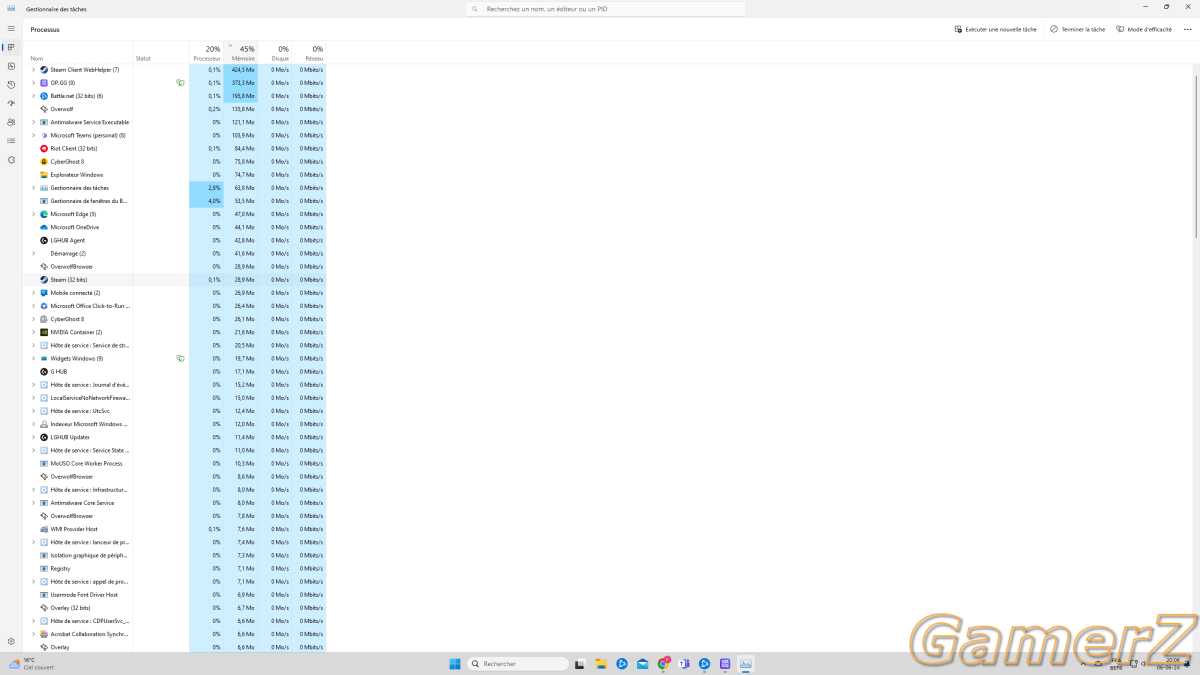
Task: Click the Steam (32 bits) icon
Action: pos(44,280)
